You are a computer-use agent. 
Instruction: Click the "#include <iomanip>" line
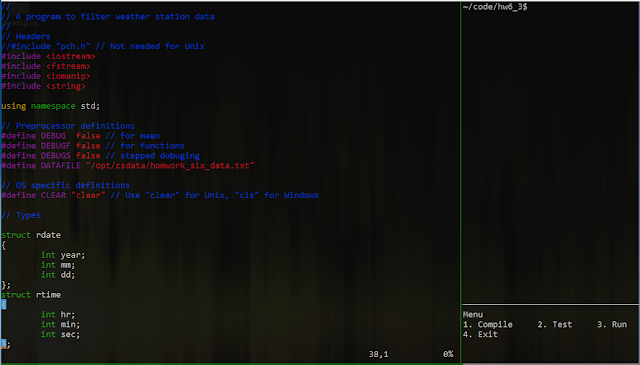(46, 76)
